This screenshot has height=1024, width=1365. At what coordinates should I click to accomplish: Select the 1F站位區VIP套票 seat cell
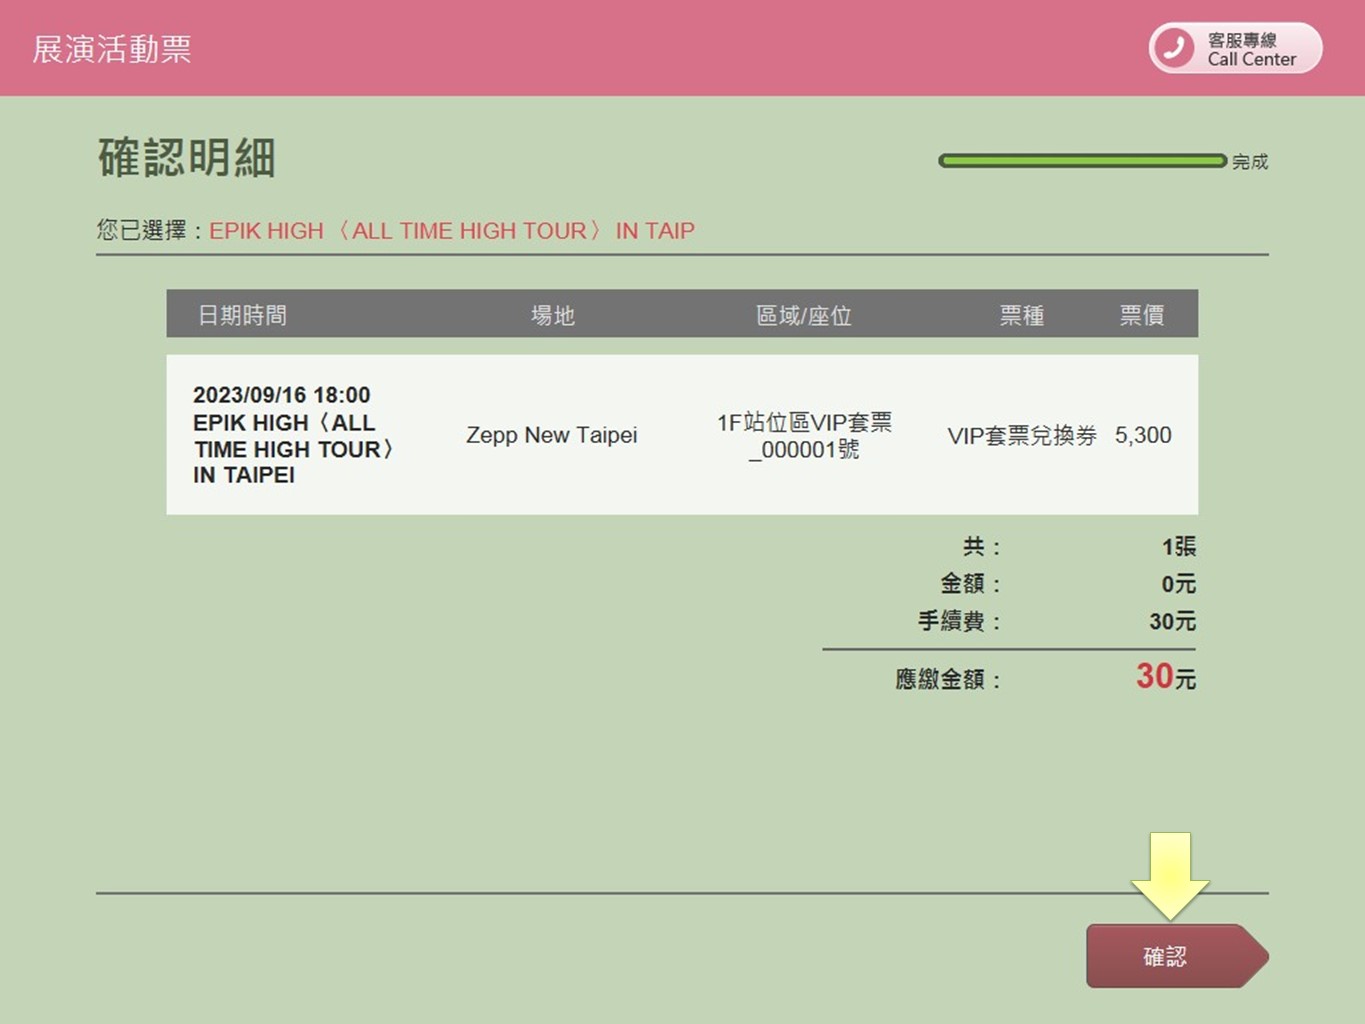coord(804,435)
